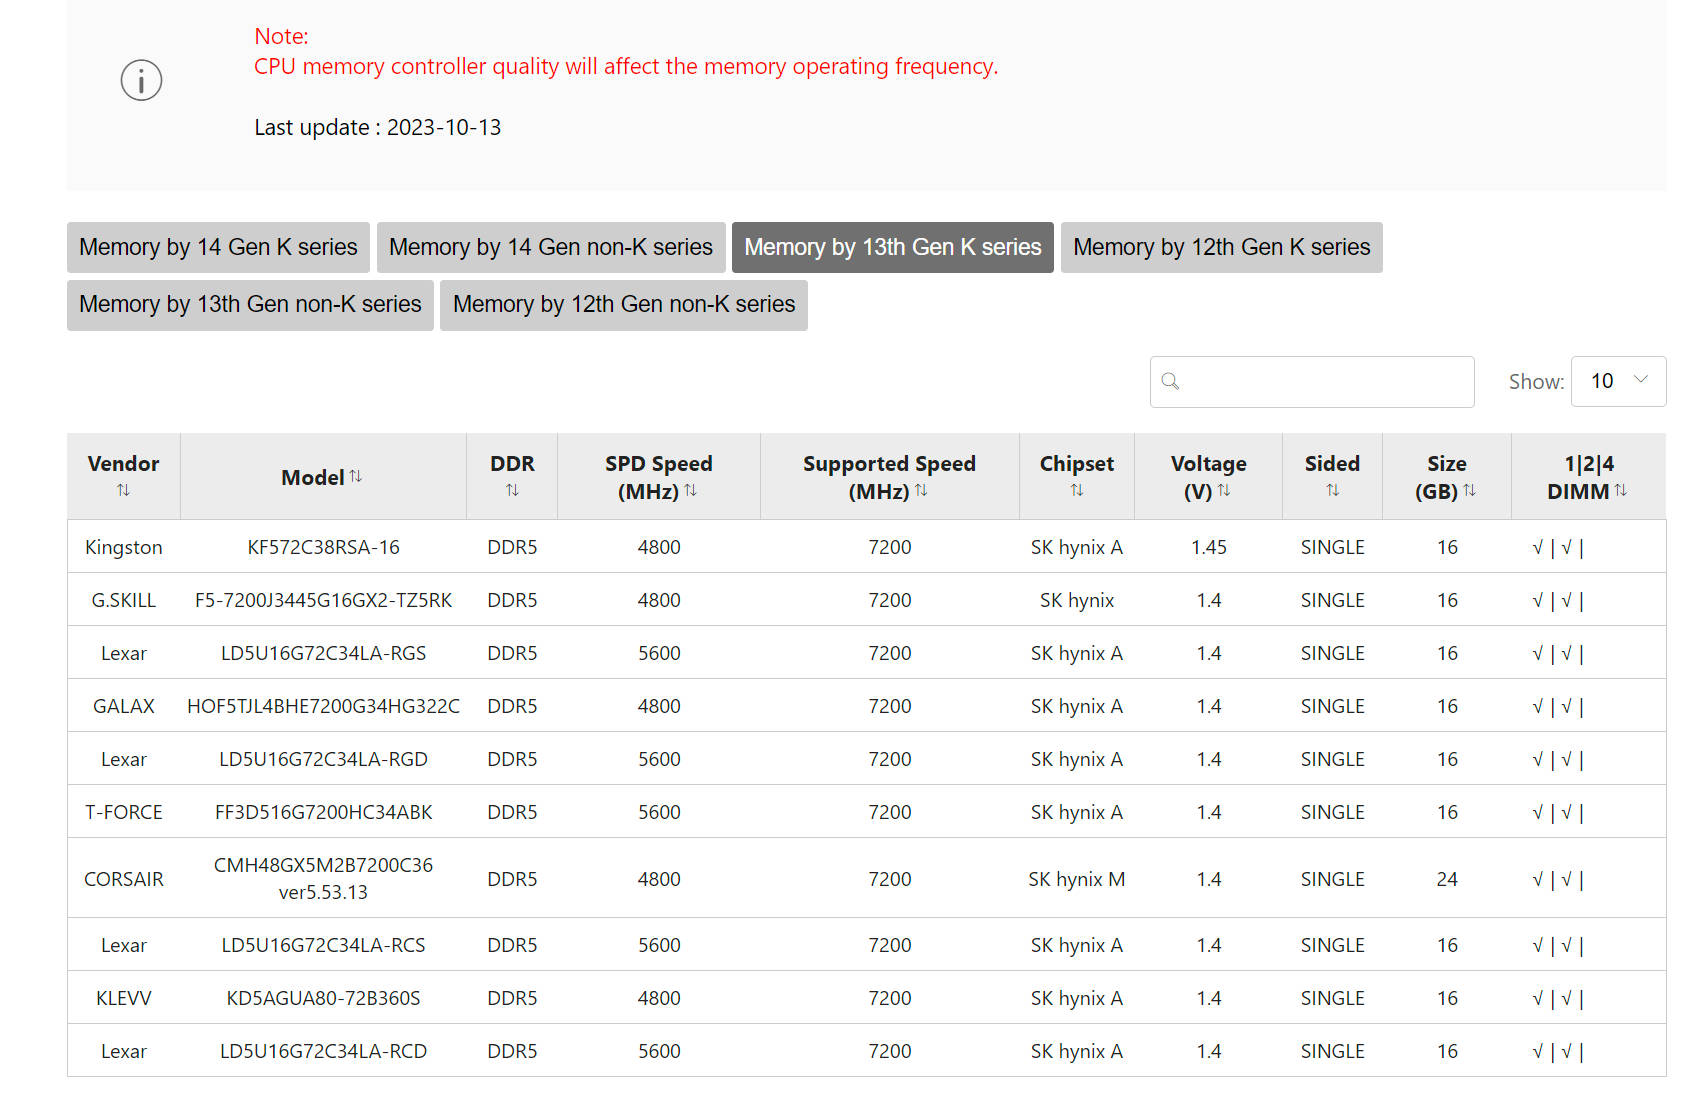Select model F5-7200J3445G16GX2-TZ5RK

tap(323, 600)
